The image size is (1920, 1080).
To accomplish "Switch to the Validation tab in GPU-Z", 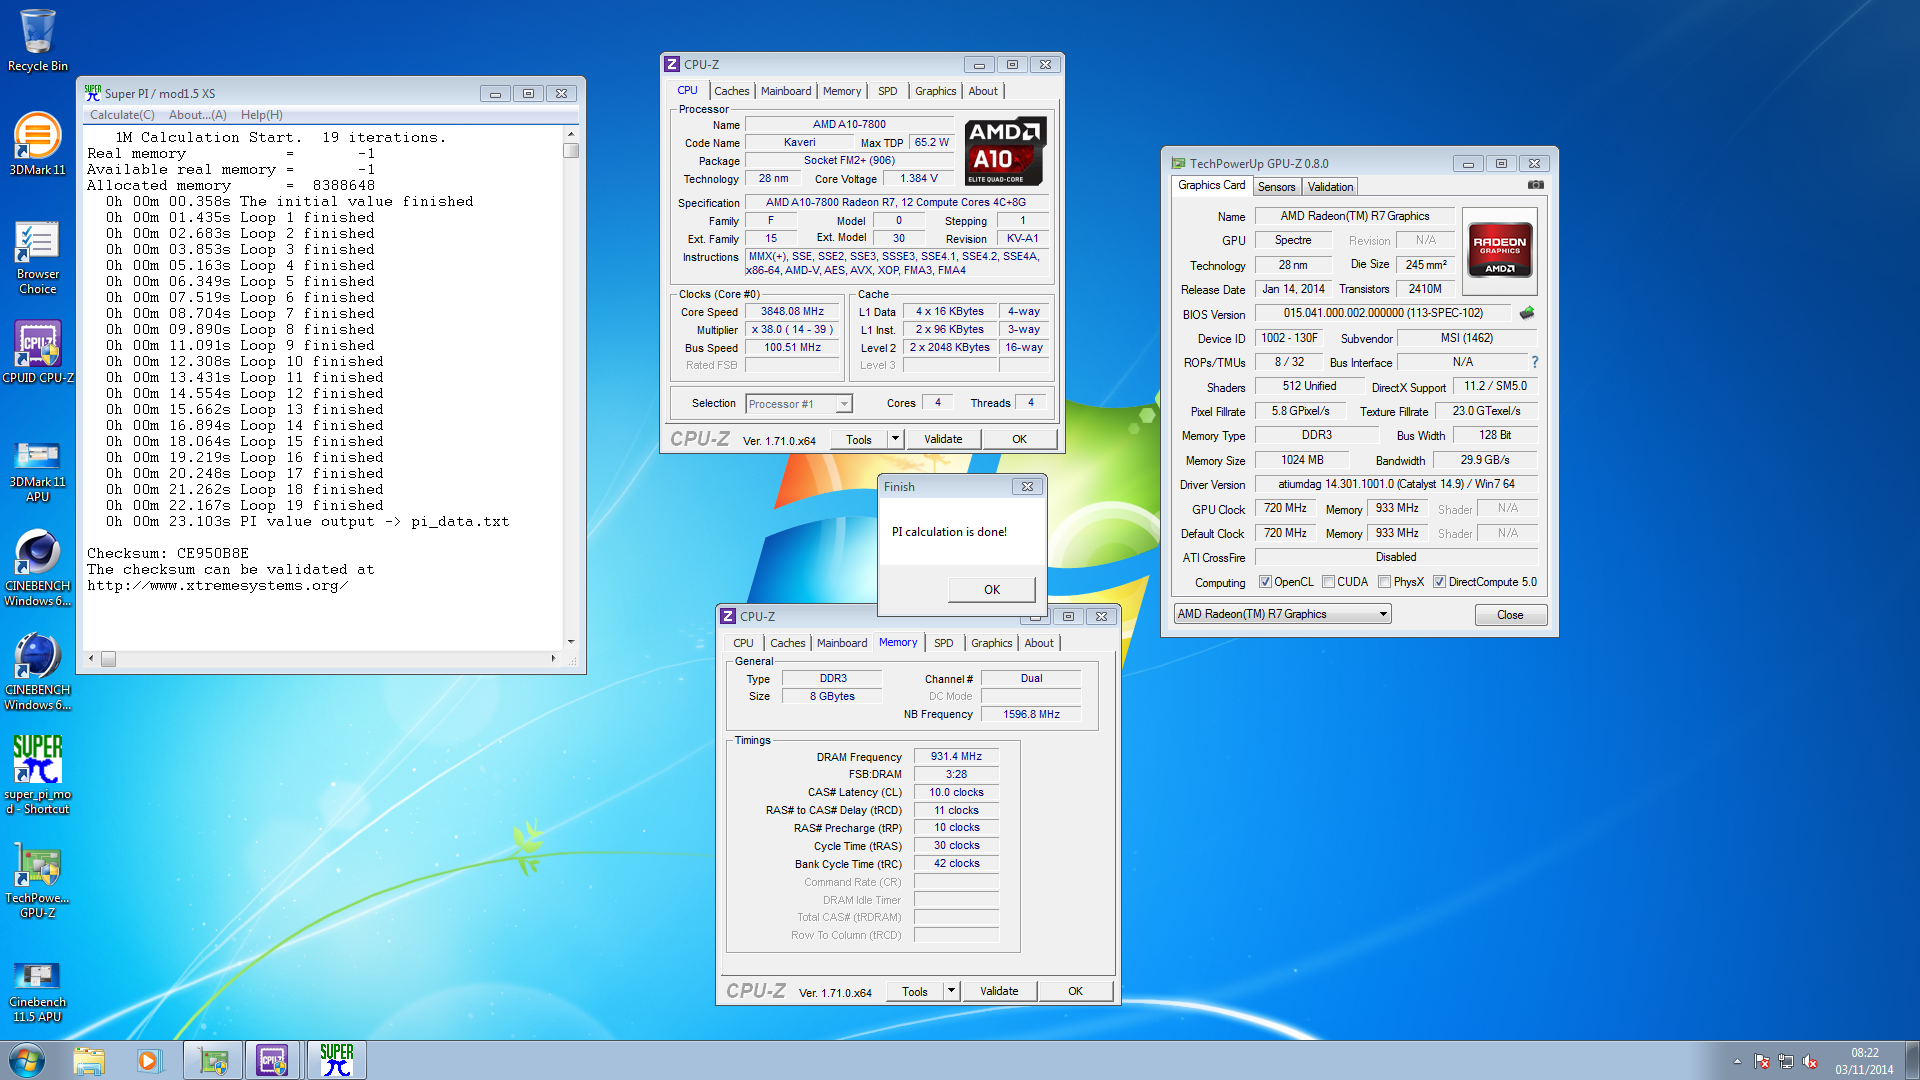I will point(1330,187).
